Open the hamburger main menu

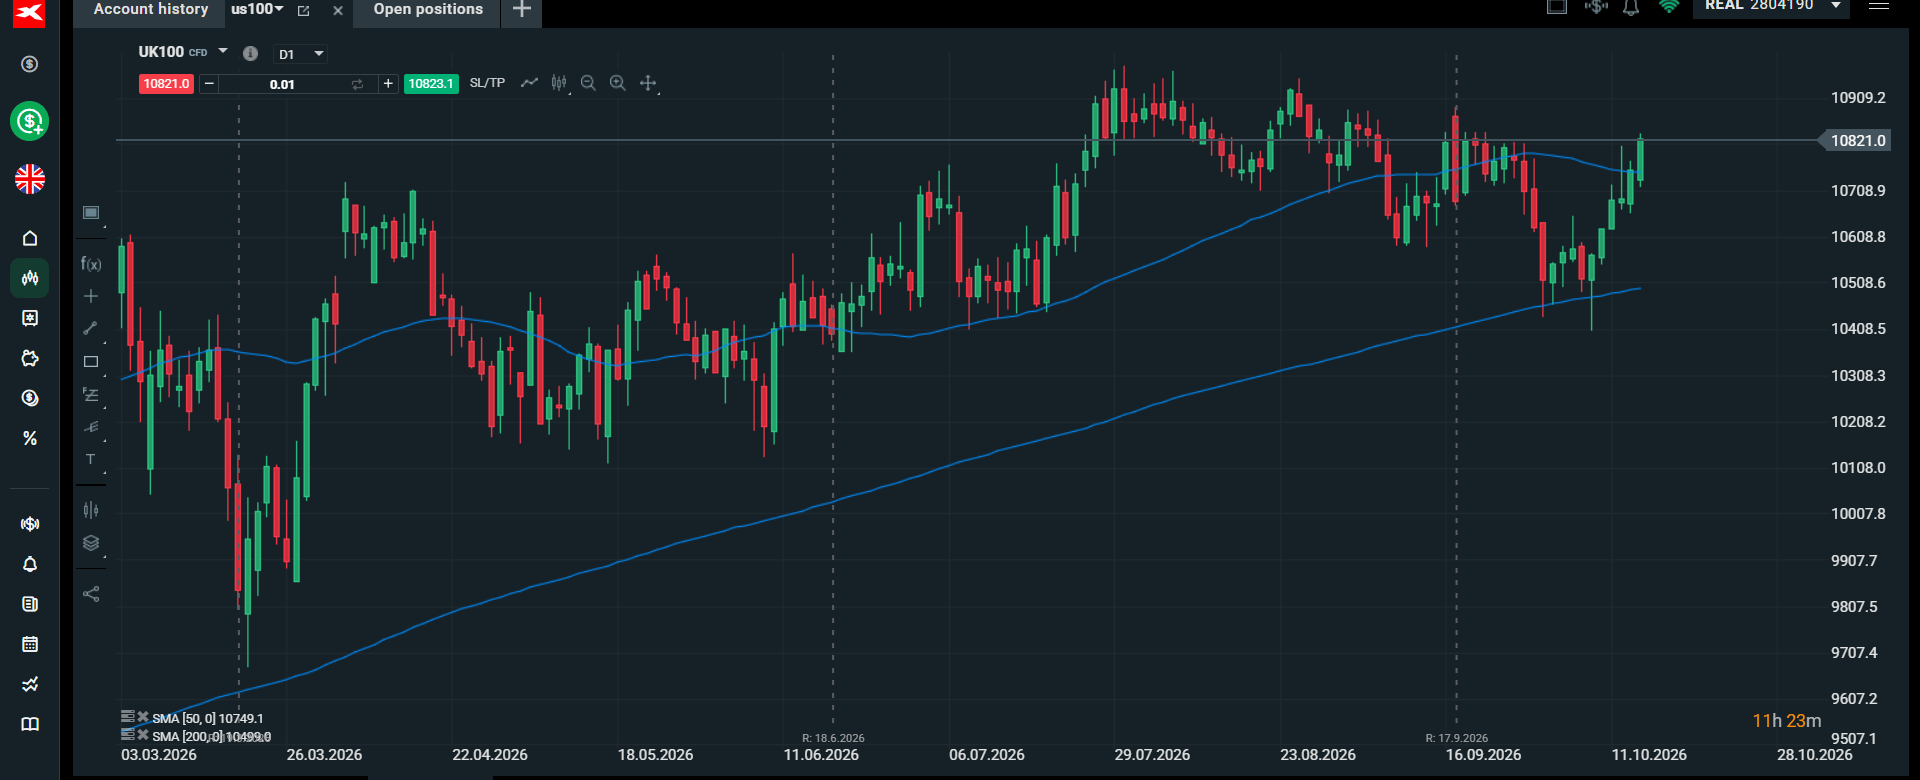click(1879, 6)
